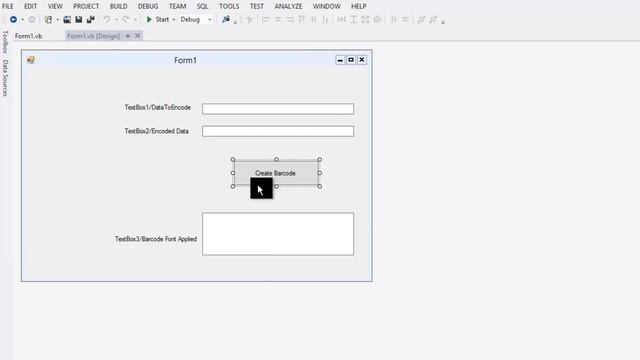Viewport: 640px width, 360px height.
Task: Click the Navigate Backward arrow icon
Action: pos(13,19)
